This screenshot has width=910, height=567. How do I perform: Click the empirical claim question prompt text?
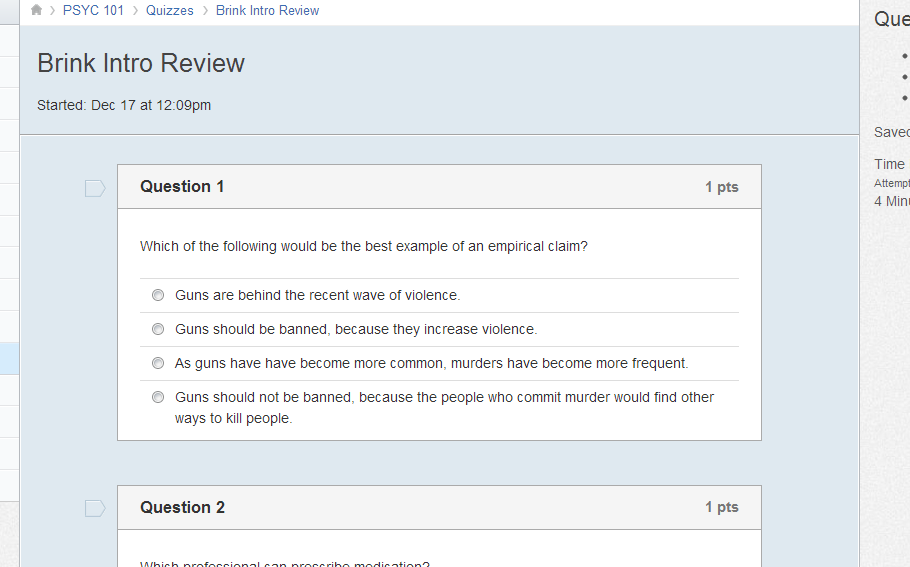coord(363,246)
